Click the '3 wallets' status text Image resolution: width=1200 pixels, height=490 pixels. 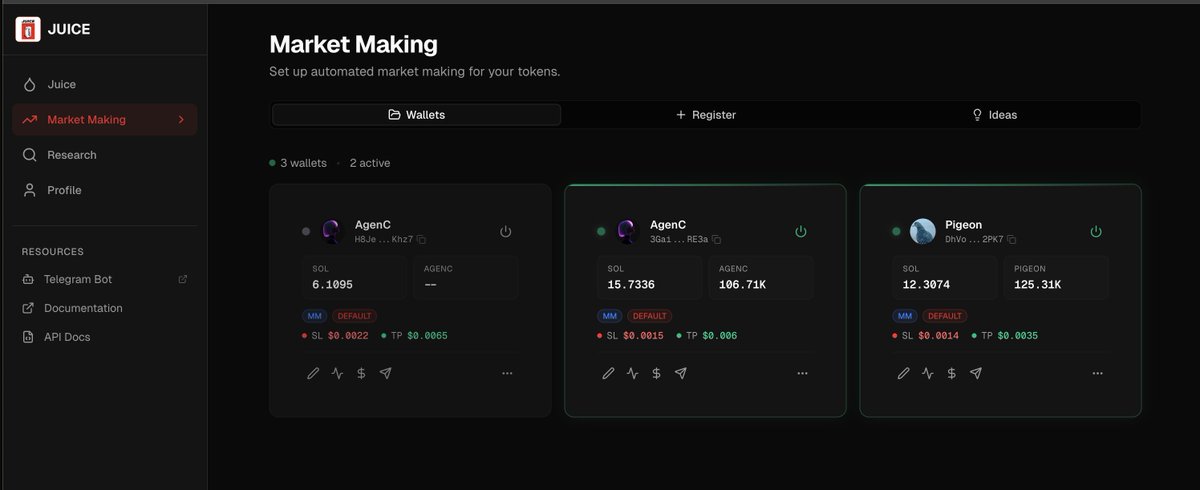[304, 162]
